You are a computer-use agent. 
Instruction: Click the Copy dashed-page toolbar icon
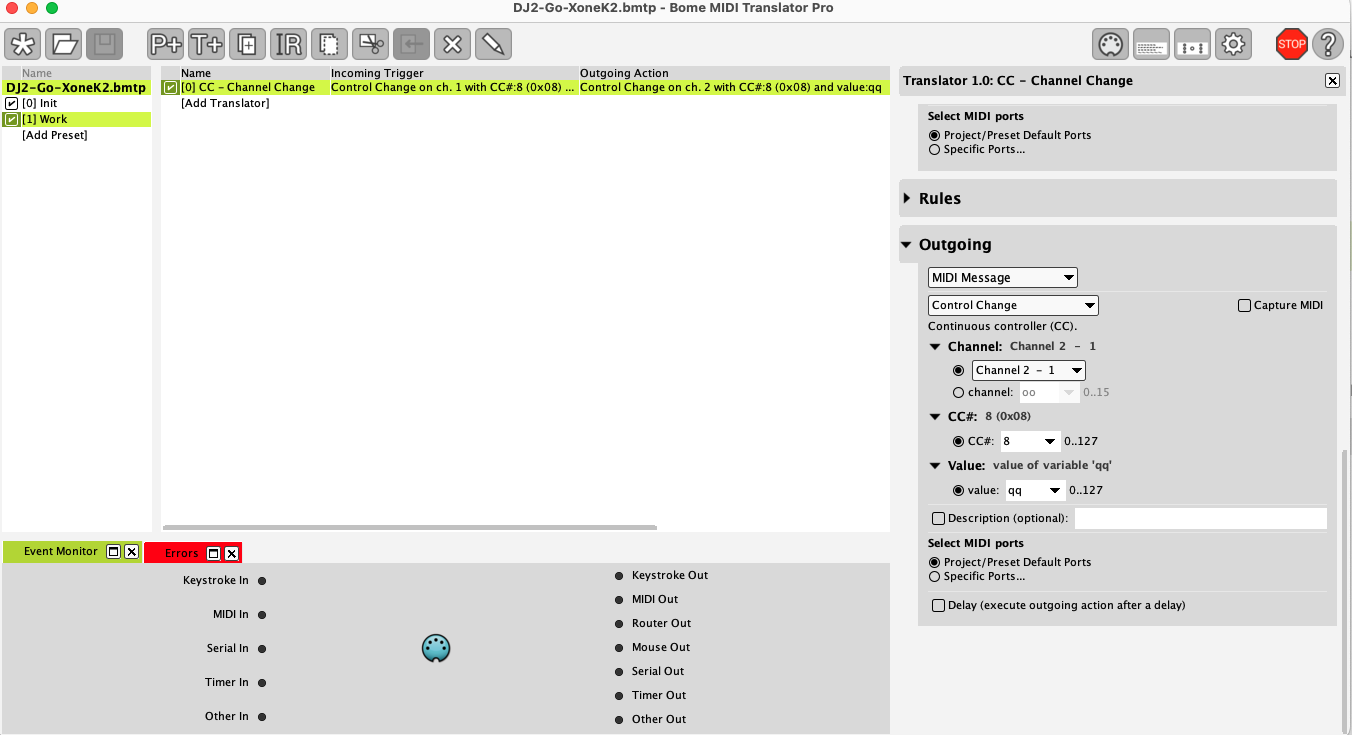329,44
